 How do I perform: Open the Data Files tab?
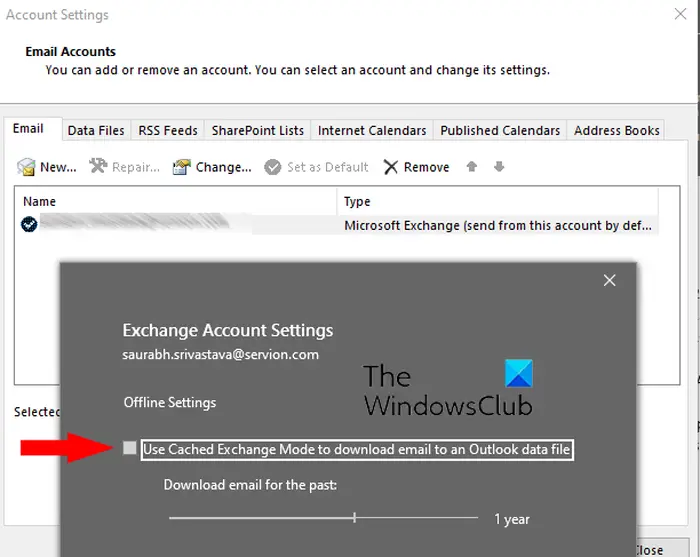click(96, 130)
